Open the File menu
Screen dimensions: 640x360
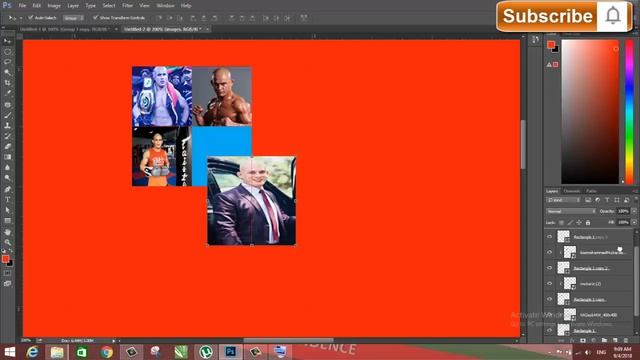click(x=22, y=6)
